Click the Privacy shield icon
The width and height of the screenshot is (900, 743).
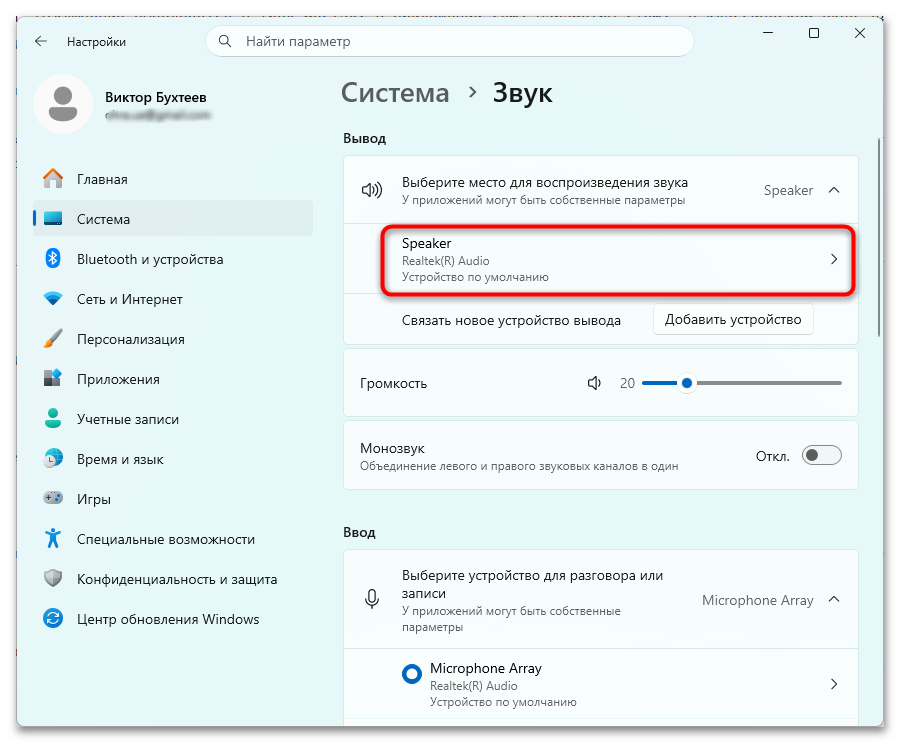point(53,579)
